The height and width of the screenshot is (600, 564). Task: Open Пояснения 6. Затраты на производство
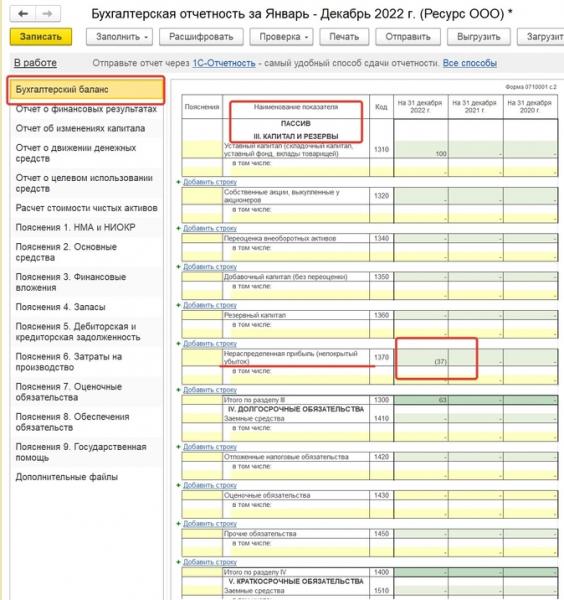(x=69, y=362)
